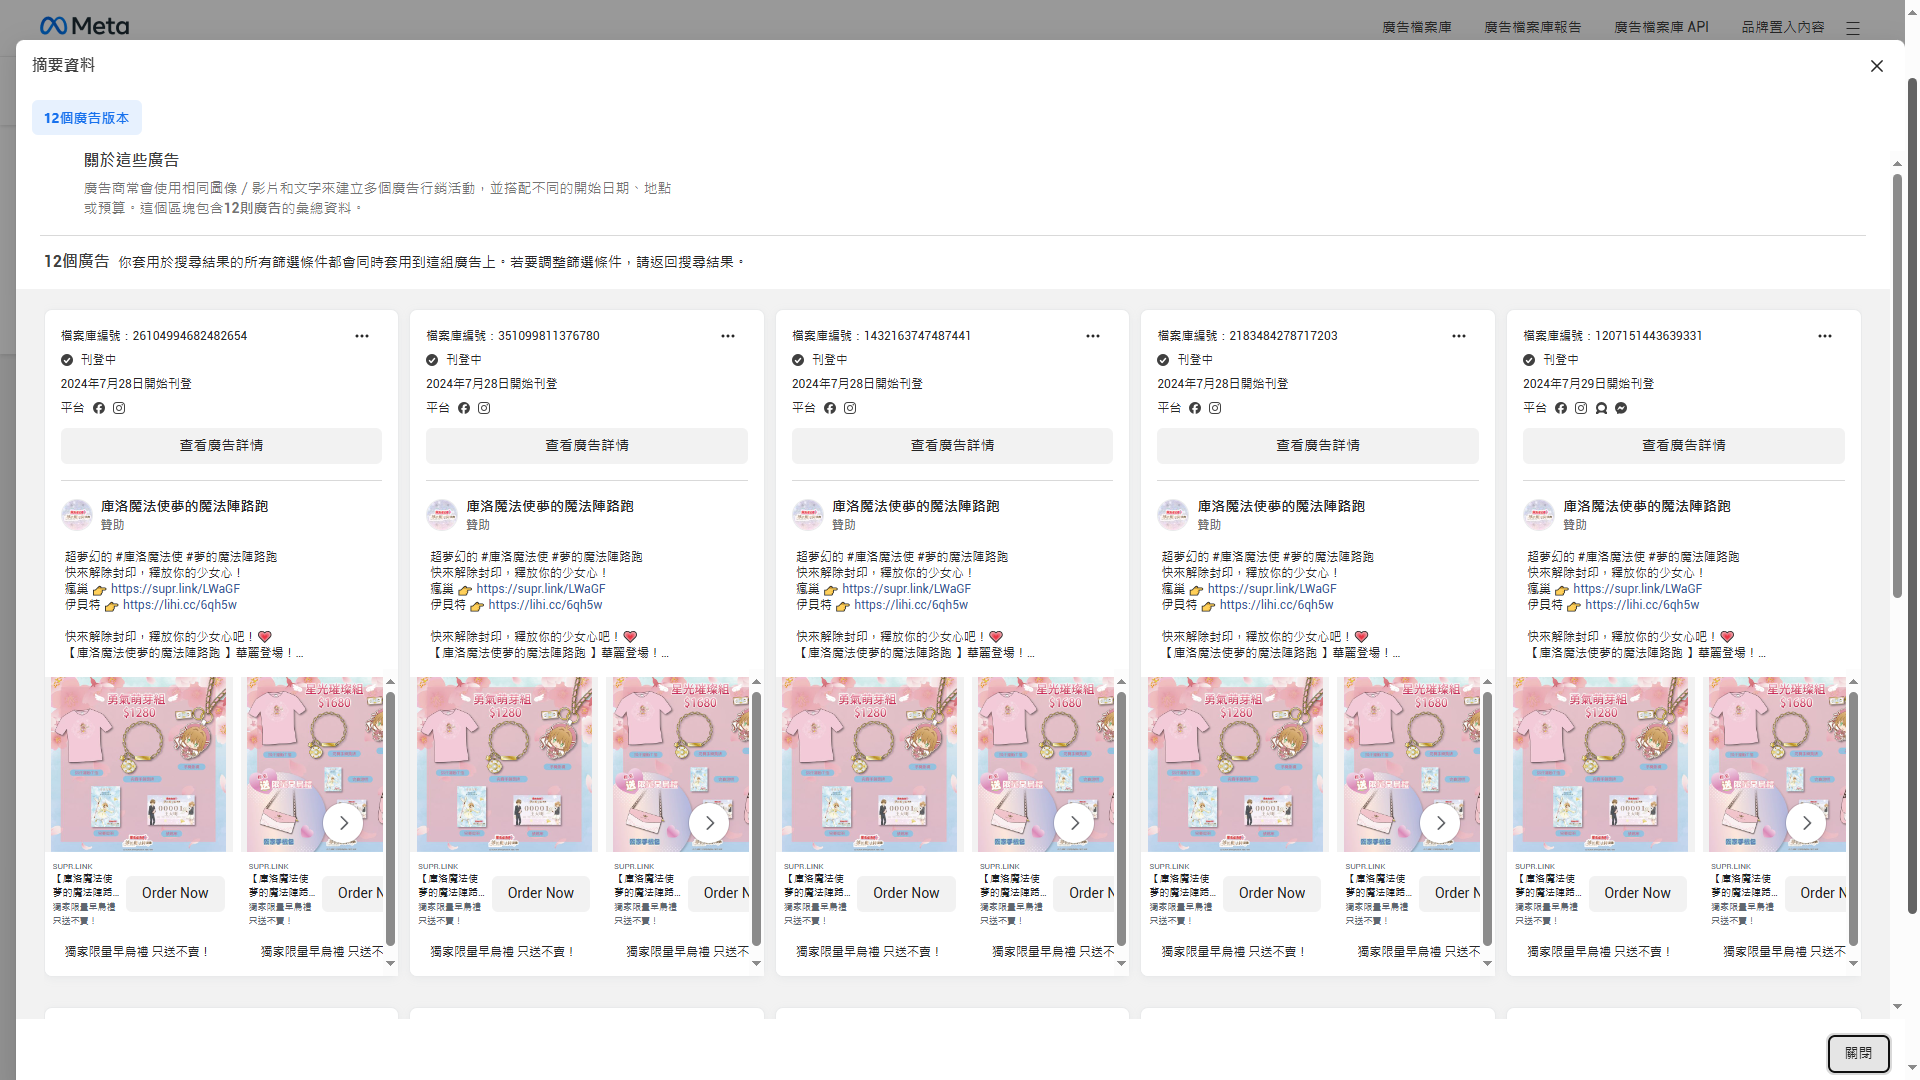Viewport: 1920px width, 1080px height.
Task: Click dialog scrollbar down arrow
Action: coord(1897,1007)
